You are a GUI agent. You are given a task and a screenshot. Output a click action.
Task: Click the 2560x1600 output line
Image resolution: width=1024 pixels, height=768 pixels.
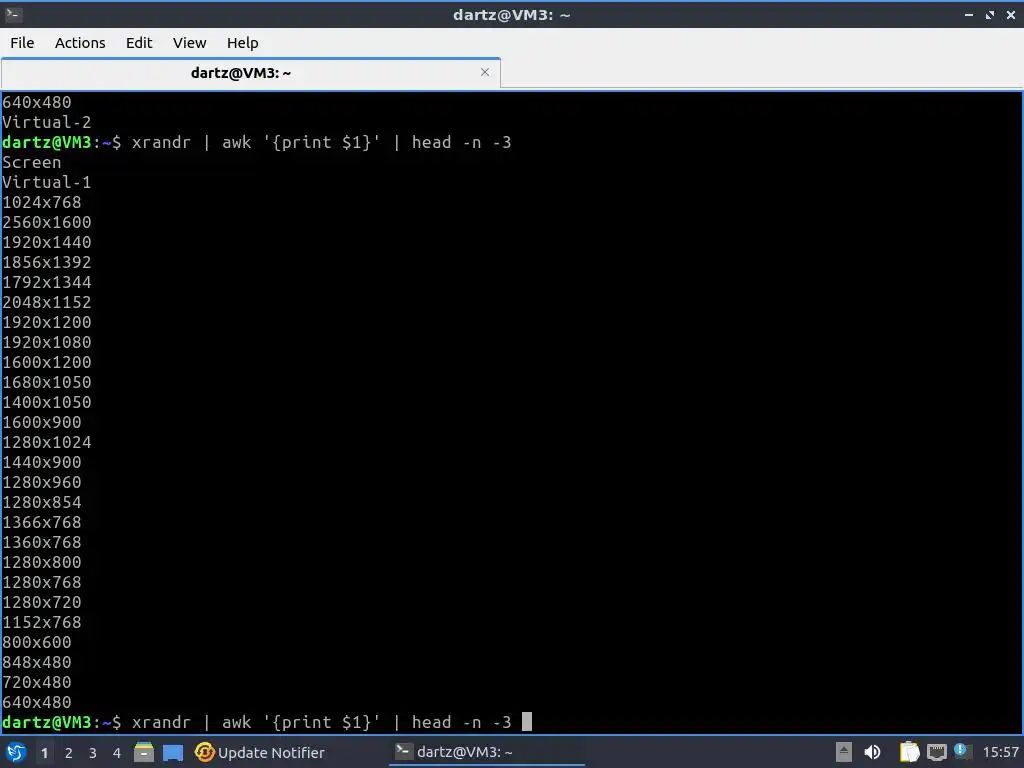pos(47,223)
